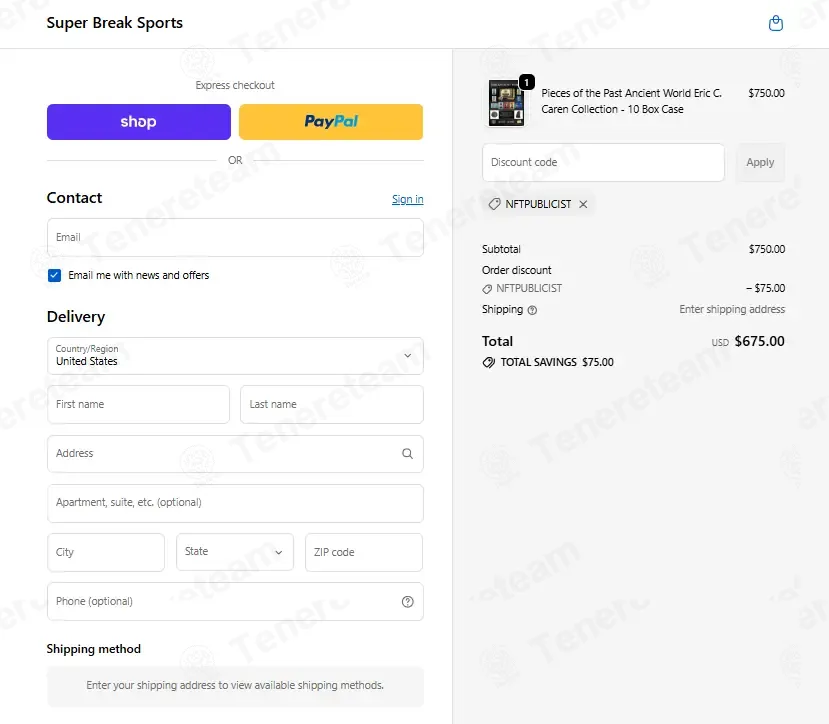The width and height of the screenshot is (829, 724).
Task: Click the Enter shipping address text
Action: click(732, 309)
